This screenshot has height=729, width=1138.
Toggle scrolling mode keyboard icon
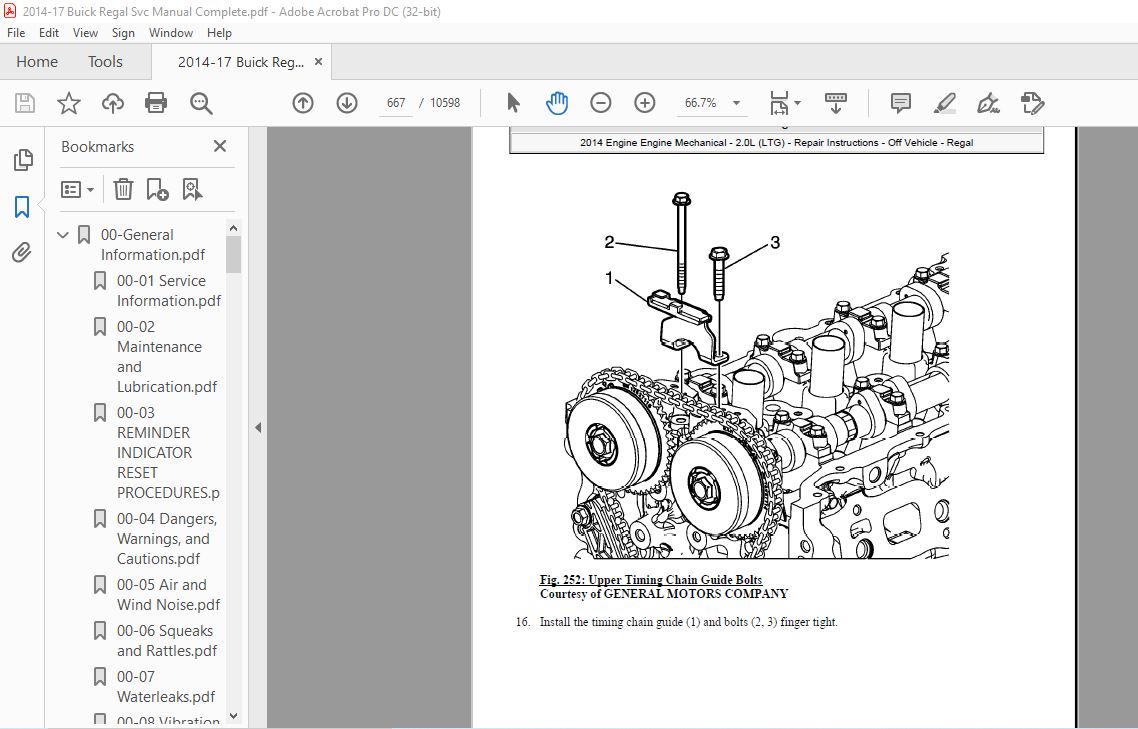click(835, 103)
